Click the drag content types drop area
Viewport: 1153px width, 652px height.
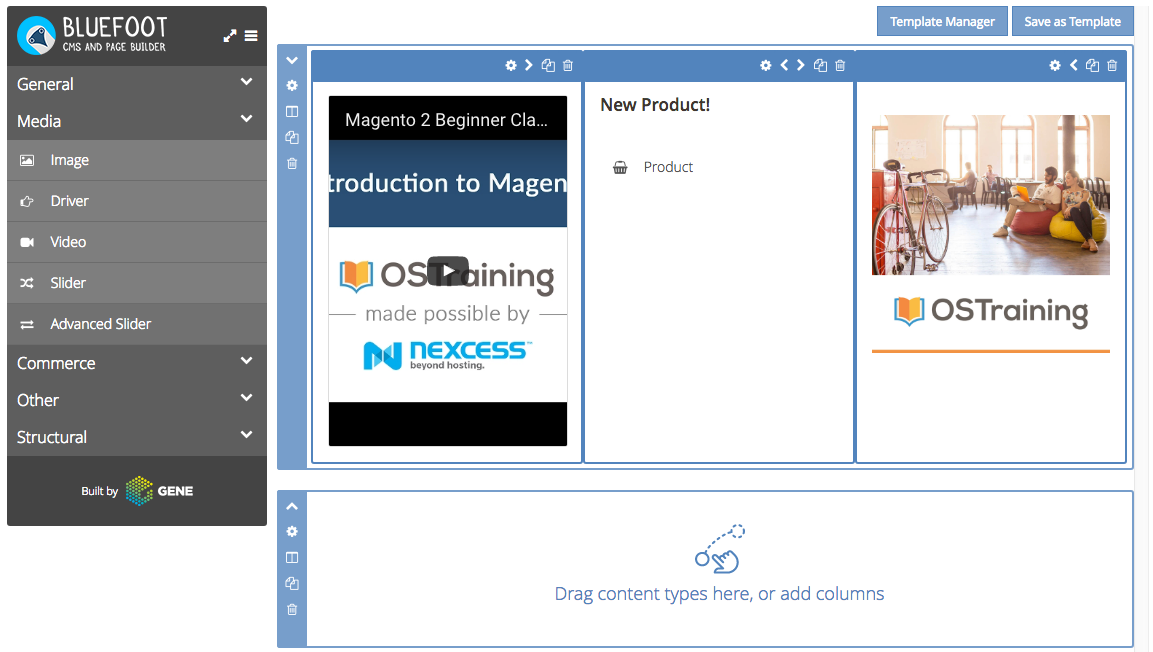click(x=719, y=569)
